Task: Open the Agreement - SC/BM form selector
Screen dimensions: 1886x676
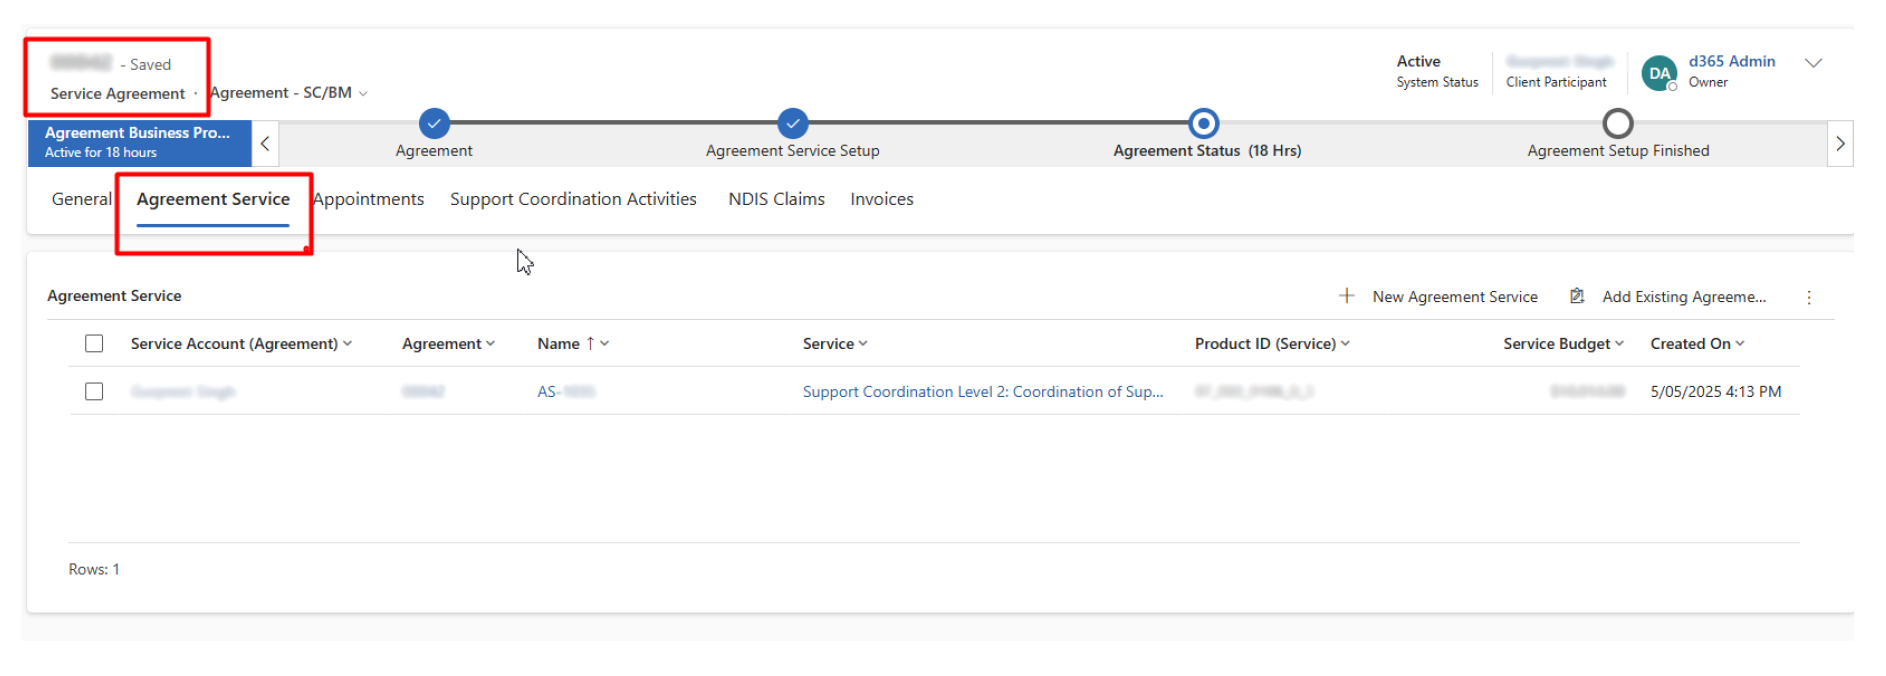Action: 288,93
